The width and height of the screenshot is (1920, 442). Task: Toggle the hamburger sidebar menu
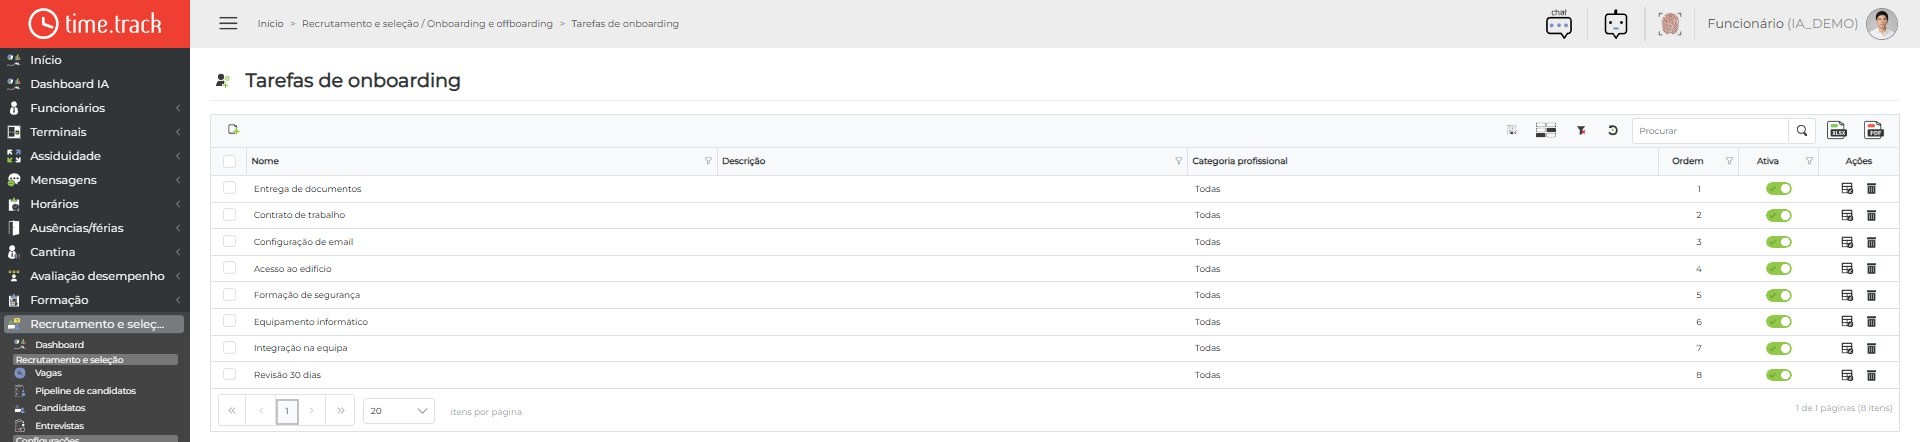coord(228,23)
